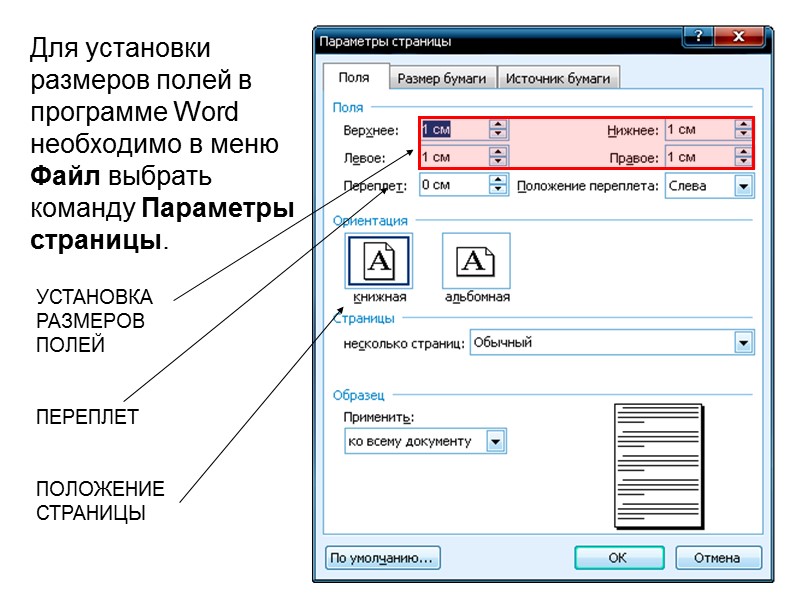800x600 pixels.
Task: Confirm with the OK button
Action: click(x=619, y=558)
